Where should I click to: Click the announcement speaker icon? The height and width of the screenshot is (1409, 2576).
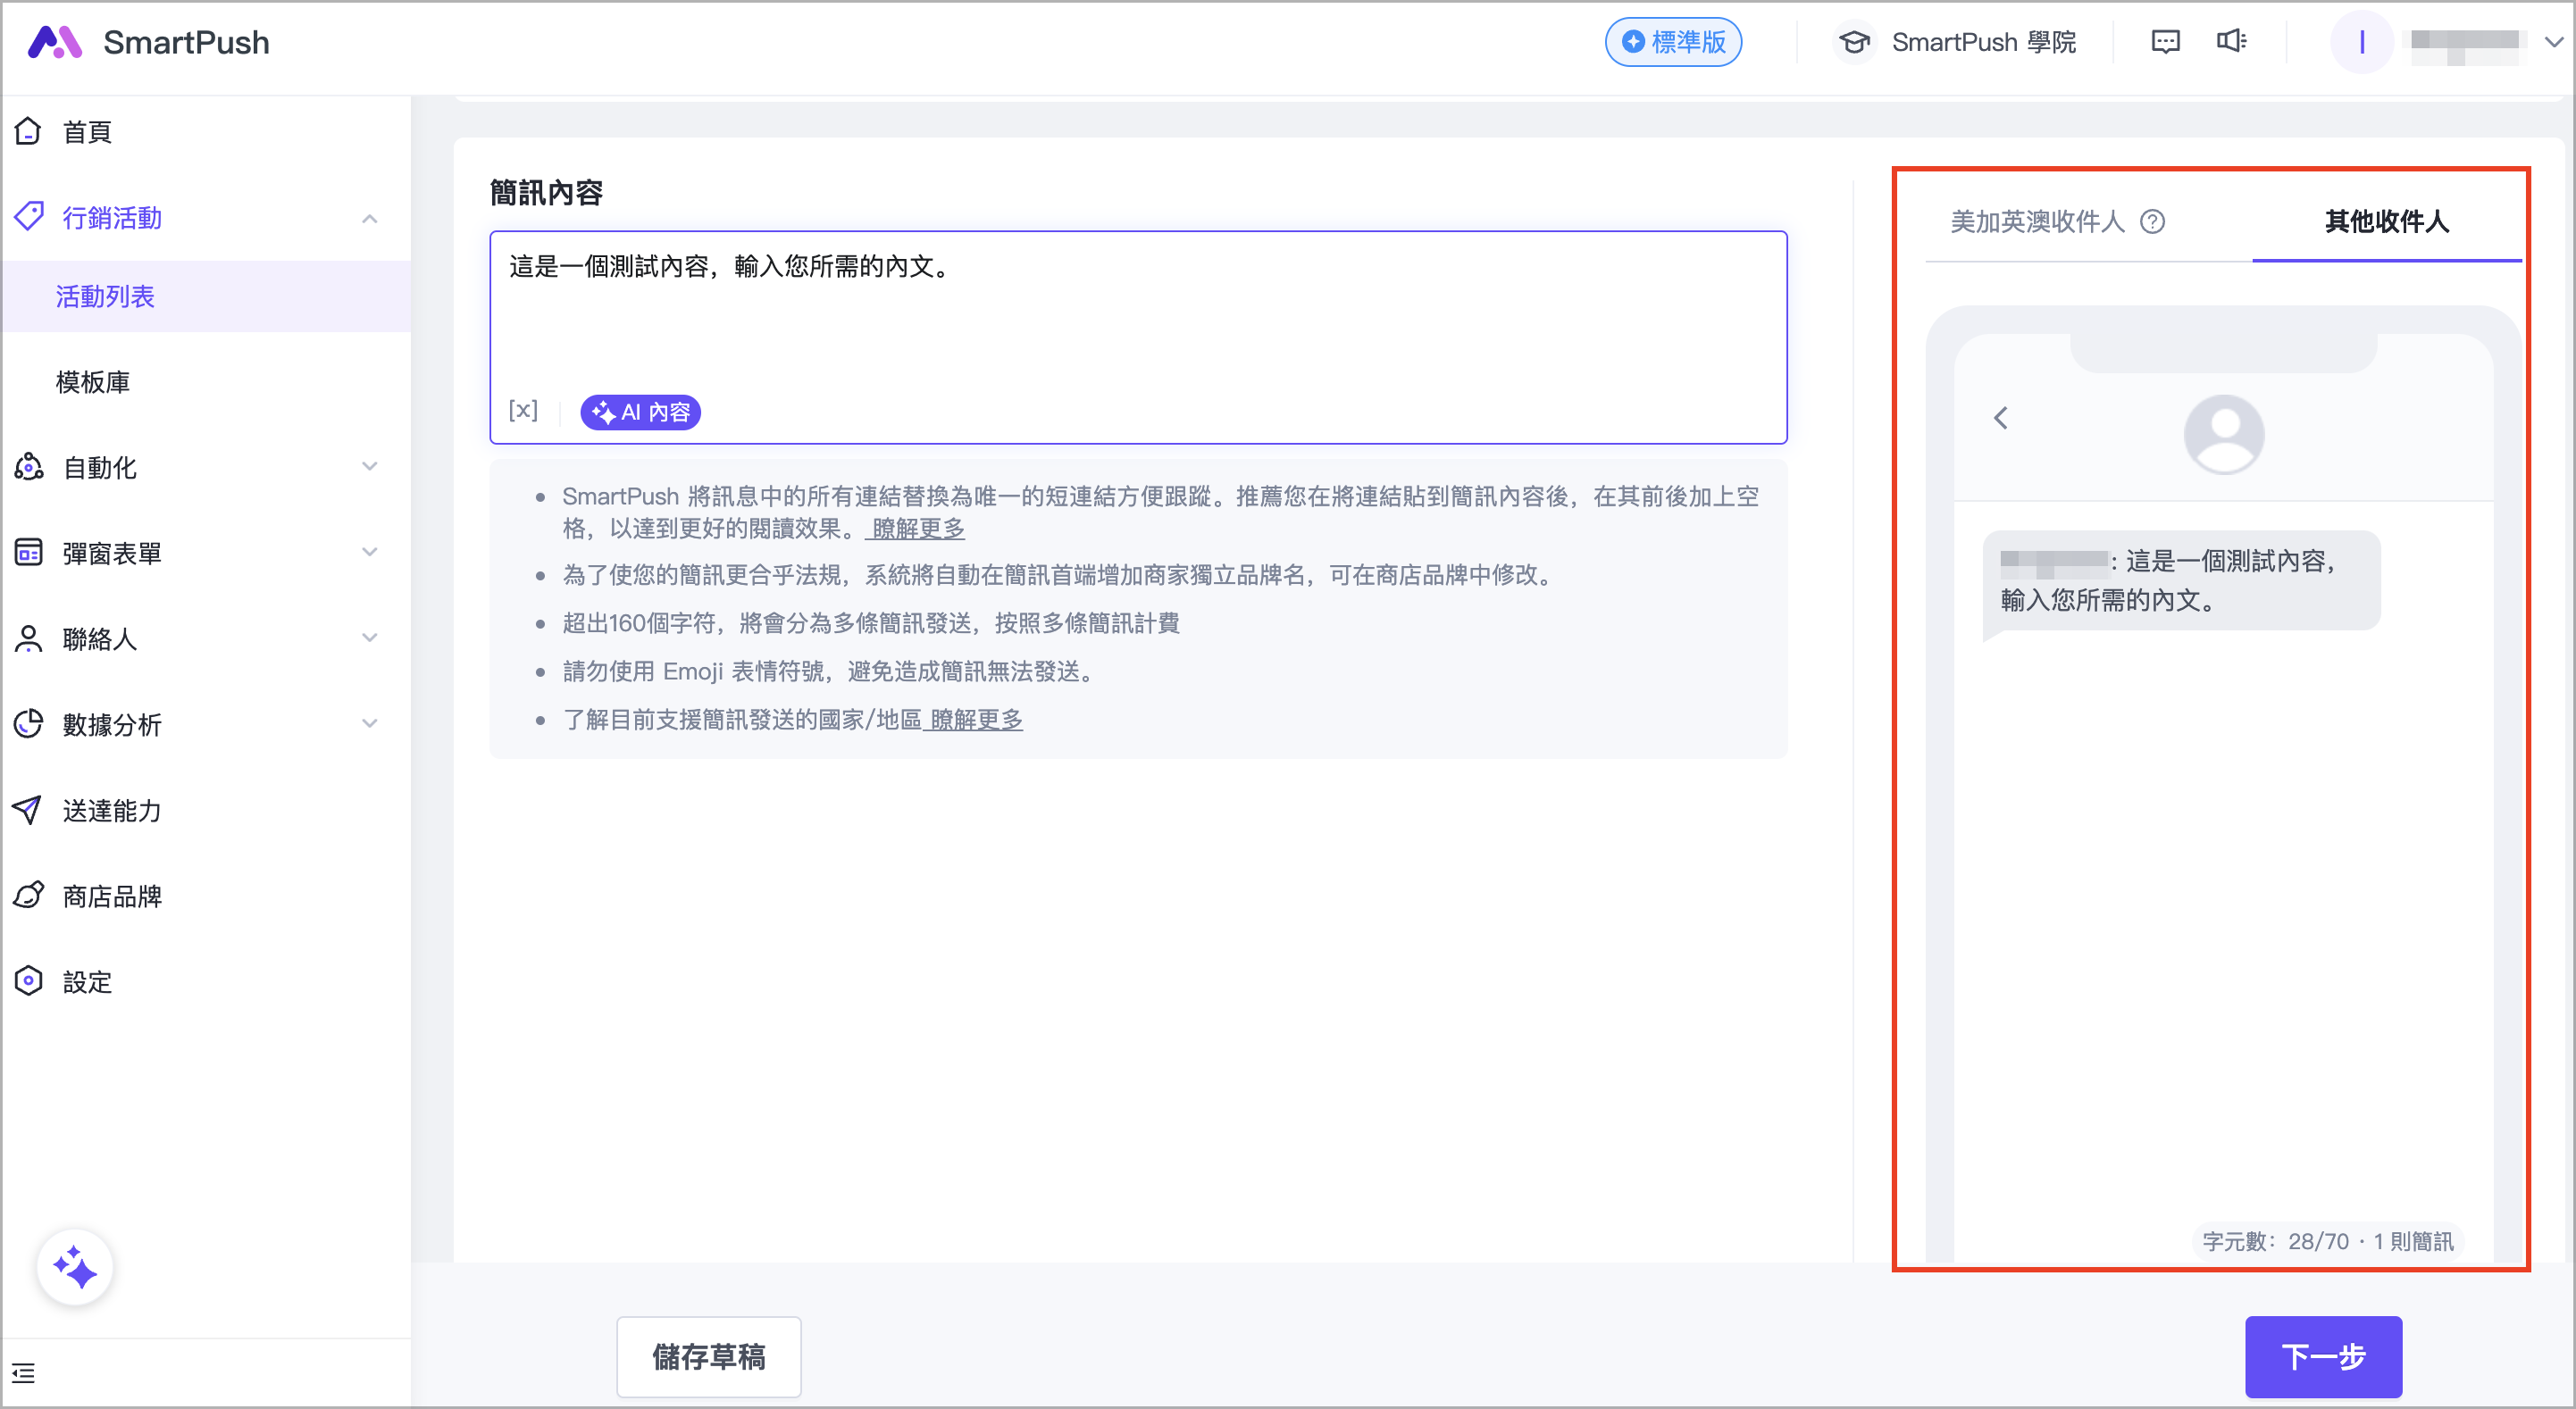click(2231, 42)
